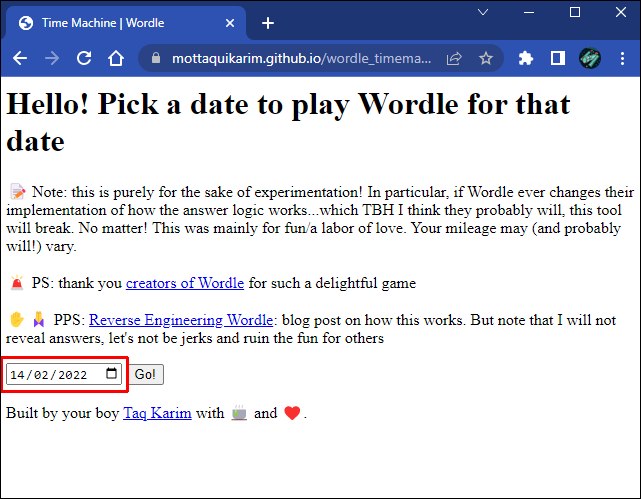Open the calendar picker in the date field

click(111, 373)
